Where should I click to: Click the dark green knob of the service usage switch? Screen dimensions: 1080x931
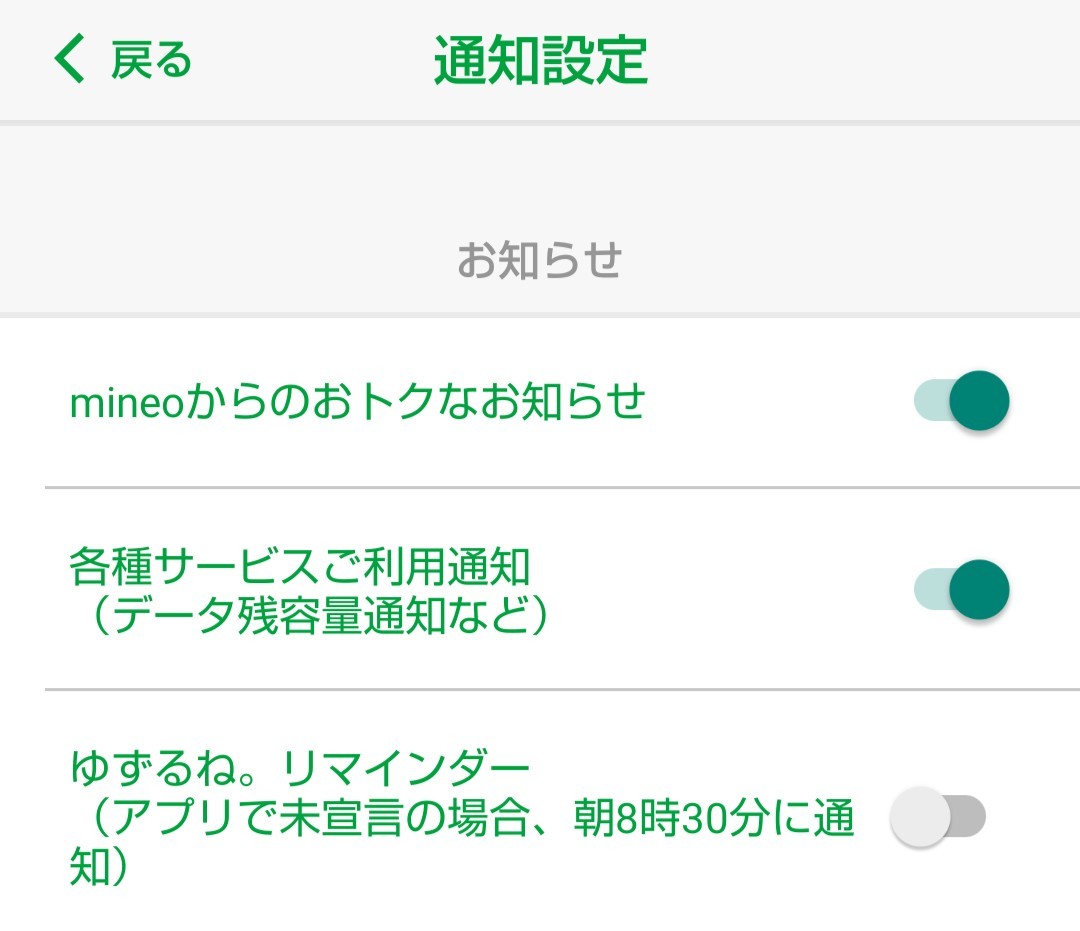979,589
